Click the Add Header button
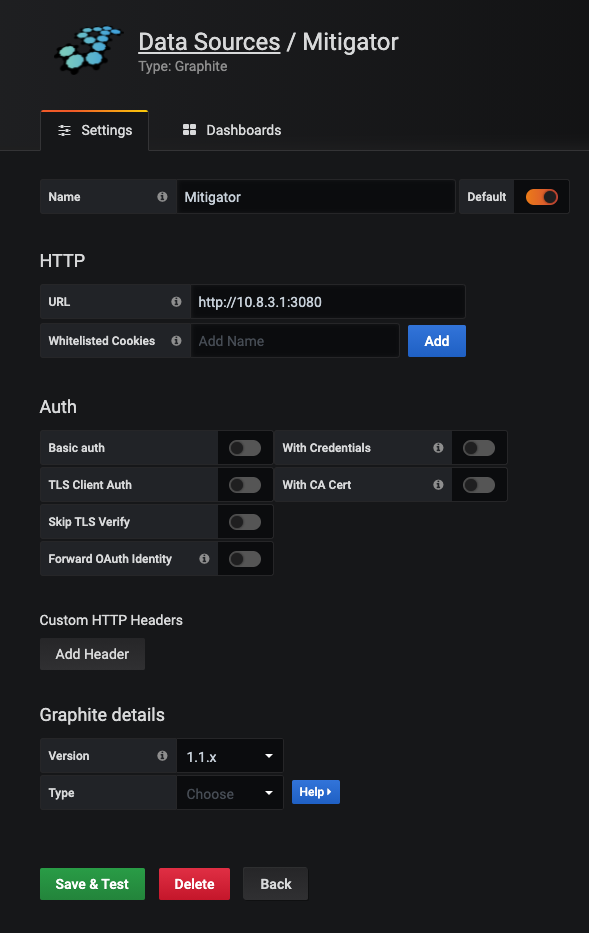 (x=92, y=654)
